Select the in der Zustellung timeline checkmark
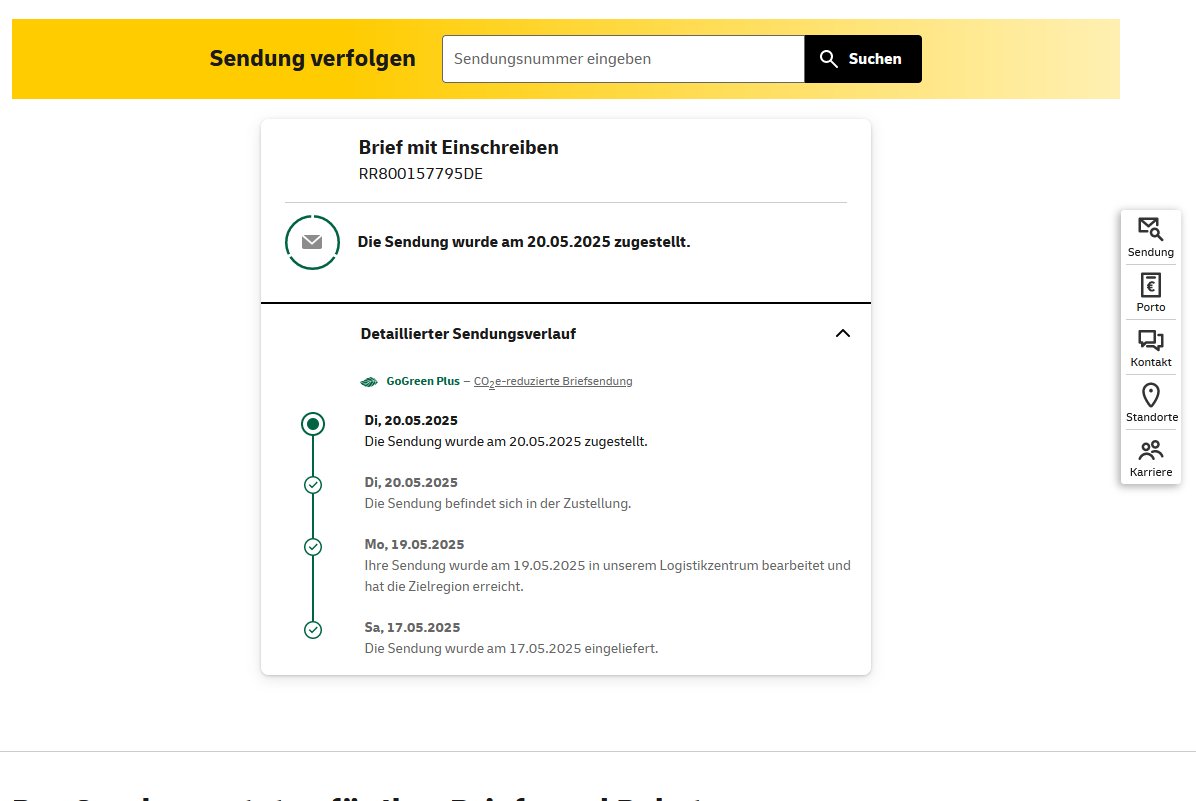The width and height of the screenshot is (1196, 801). point(313,485)
